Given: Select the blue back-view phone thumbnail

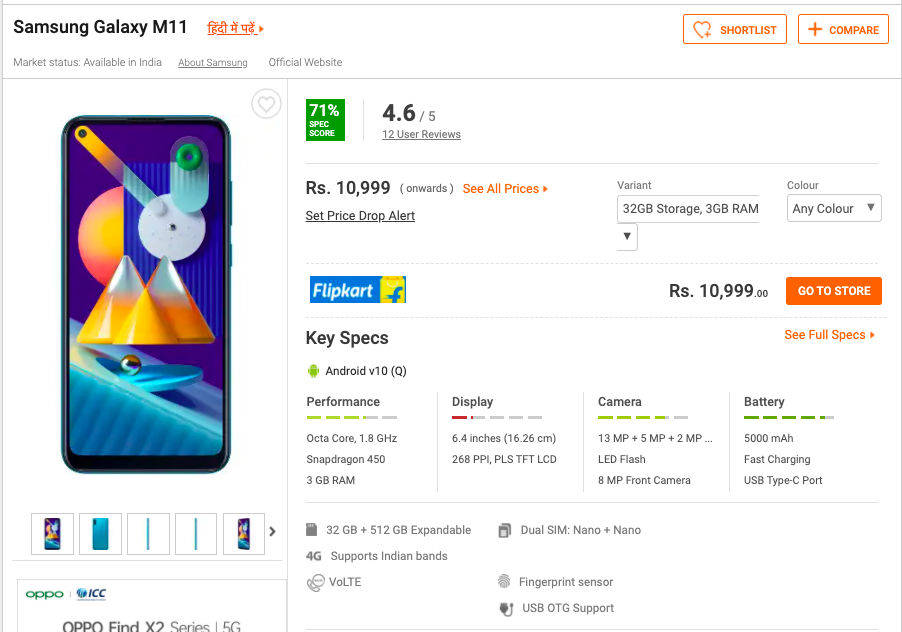Looking at the screenshot, I should coord(100,534).
